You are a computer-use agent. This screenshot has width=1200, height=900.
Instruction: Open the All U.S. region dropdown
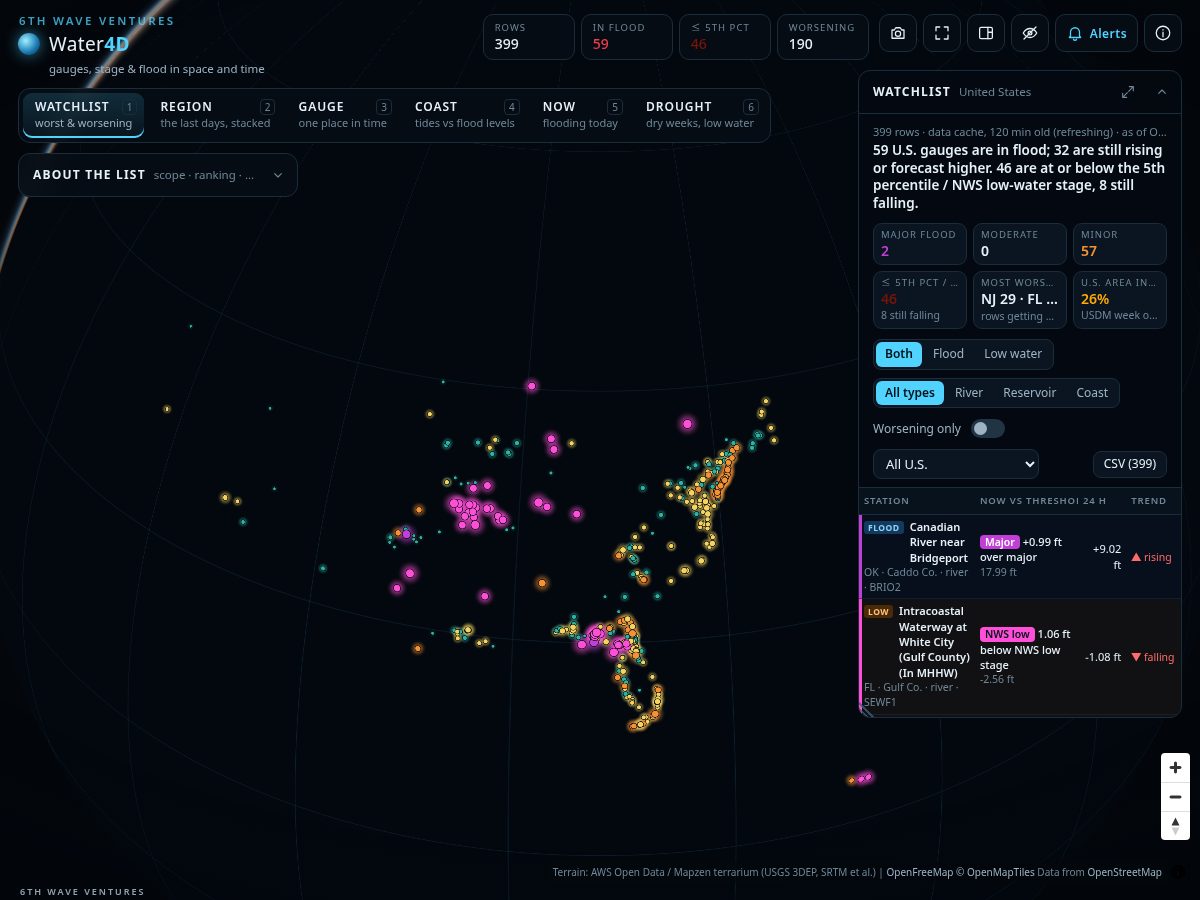click(956, 464)
